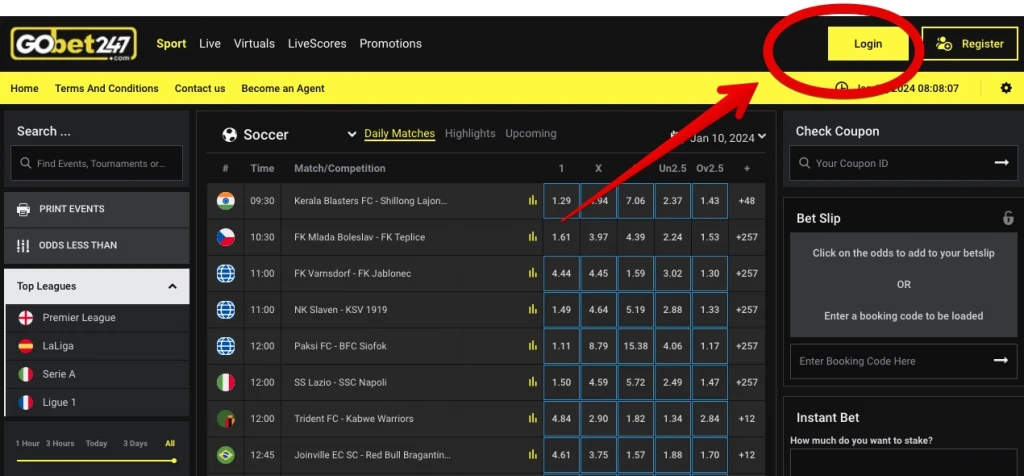Screen dimensions: 1024x476
Task: Open the Virtuals menu
Action: click(254, 44)
